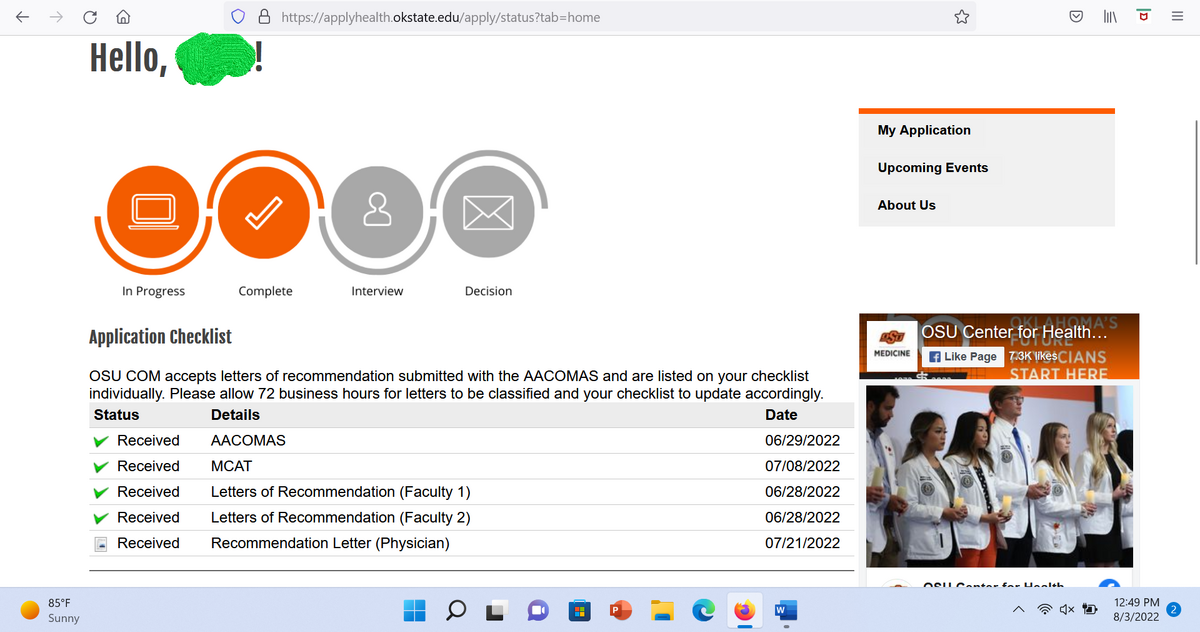Reload the current page
1200x632 pixels.
click(x=91, y=17)
